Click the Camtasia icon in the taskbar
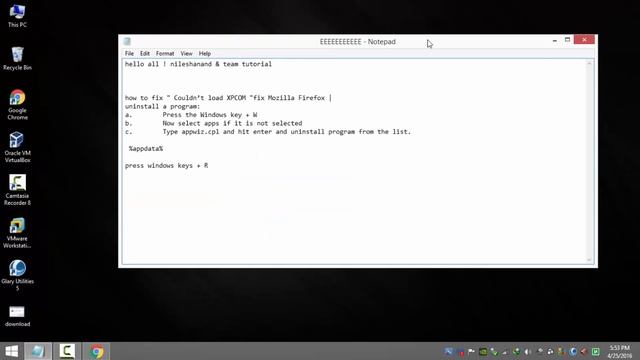 (x=67, y=351)
